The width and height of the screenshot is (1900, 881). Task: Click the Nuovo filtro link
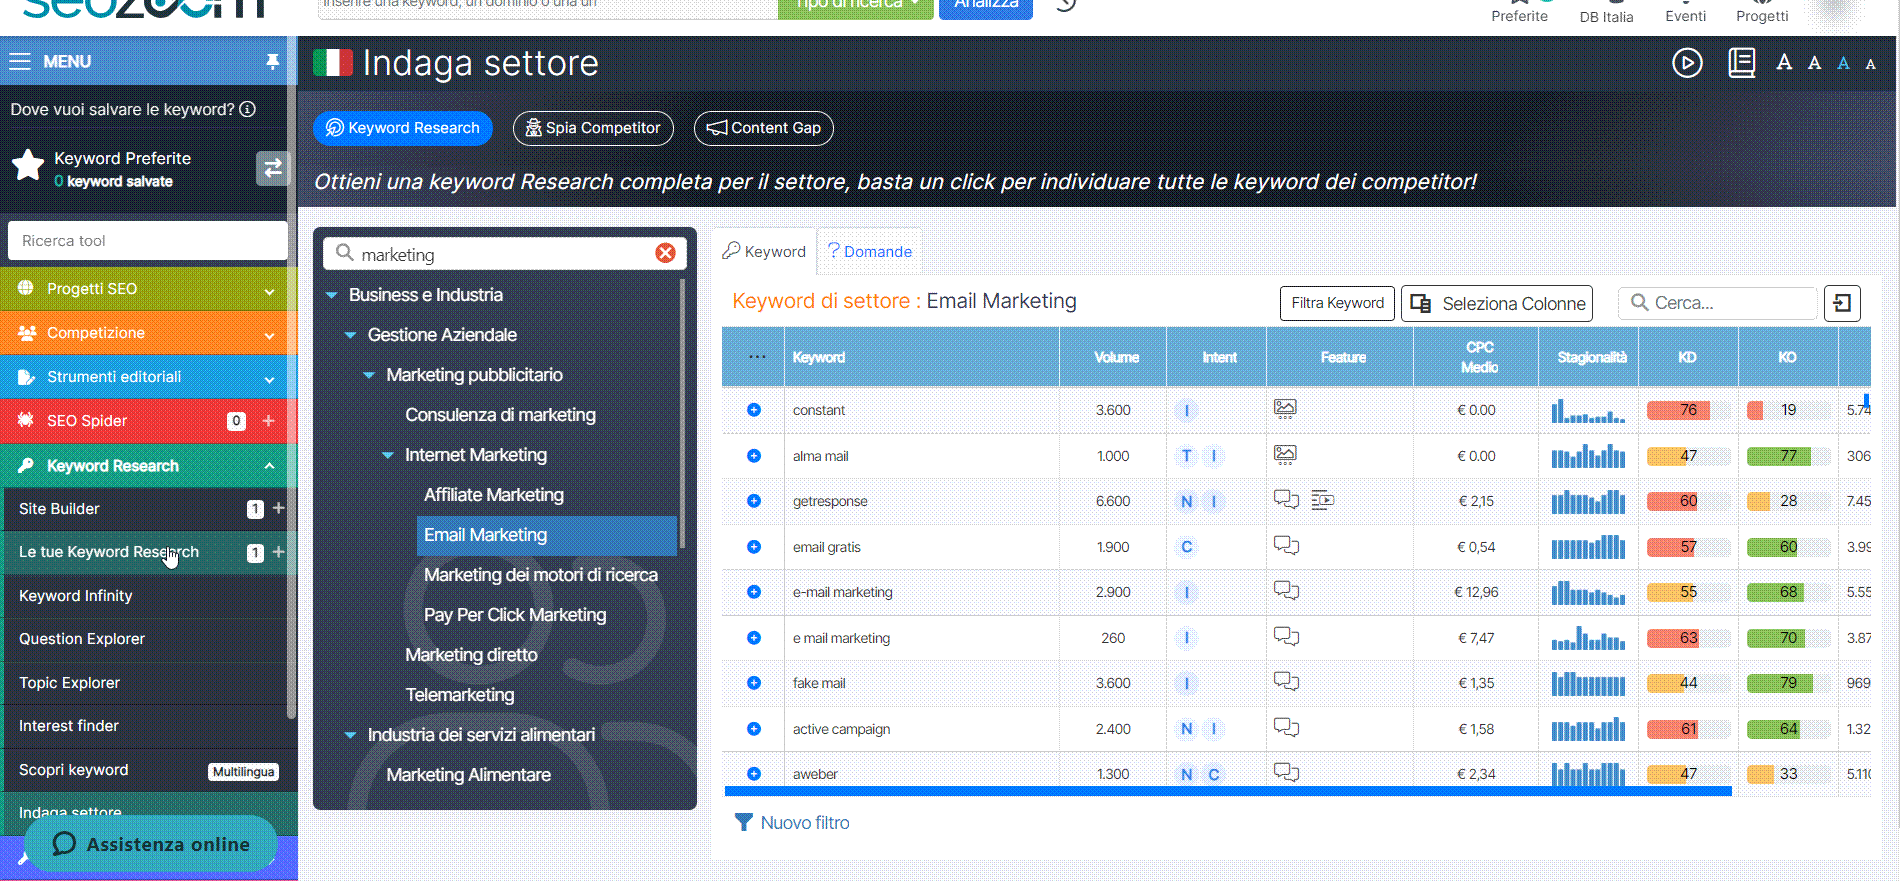pyautogui.click(x=792, y=823)
